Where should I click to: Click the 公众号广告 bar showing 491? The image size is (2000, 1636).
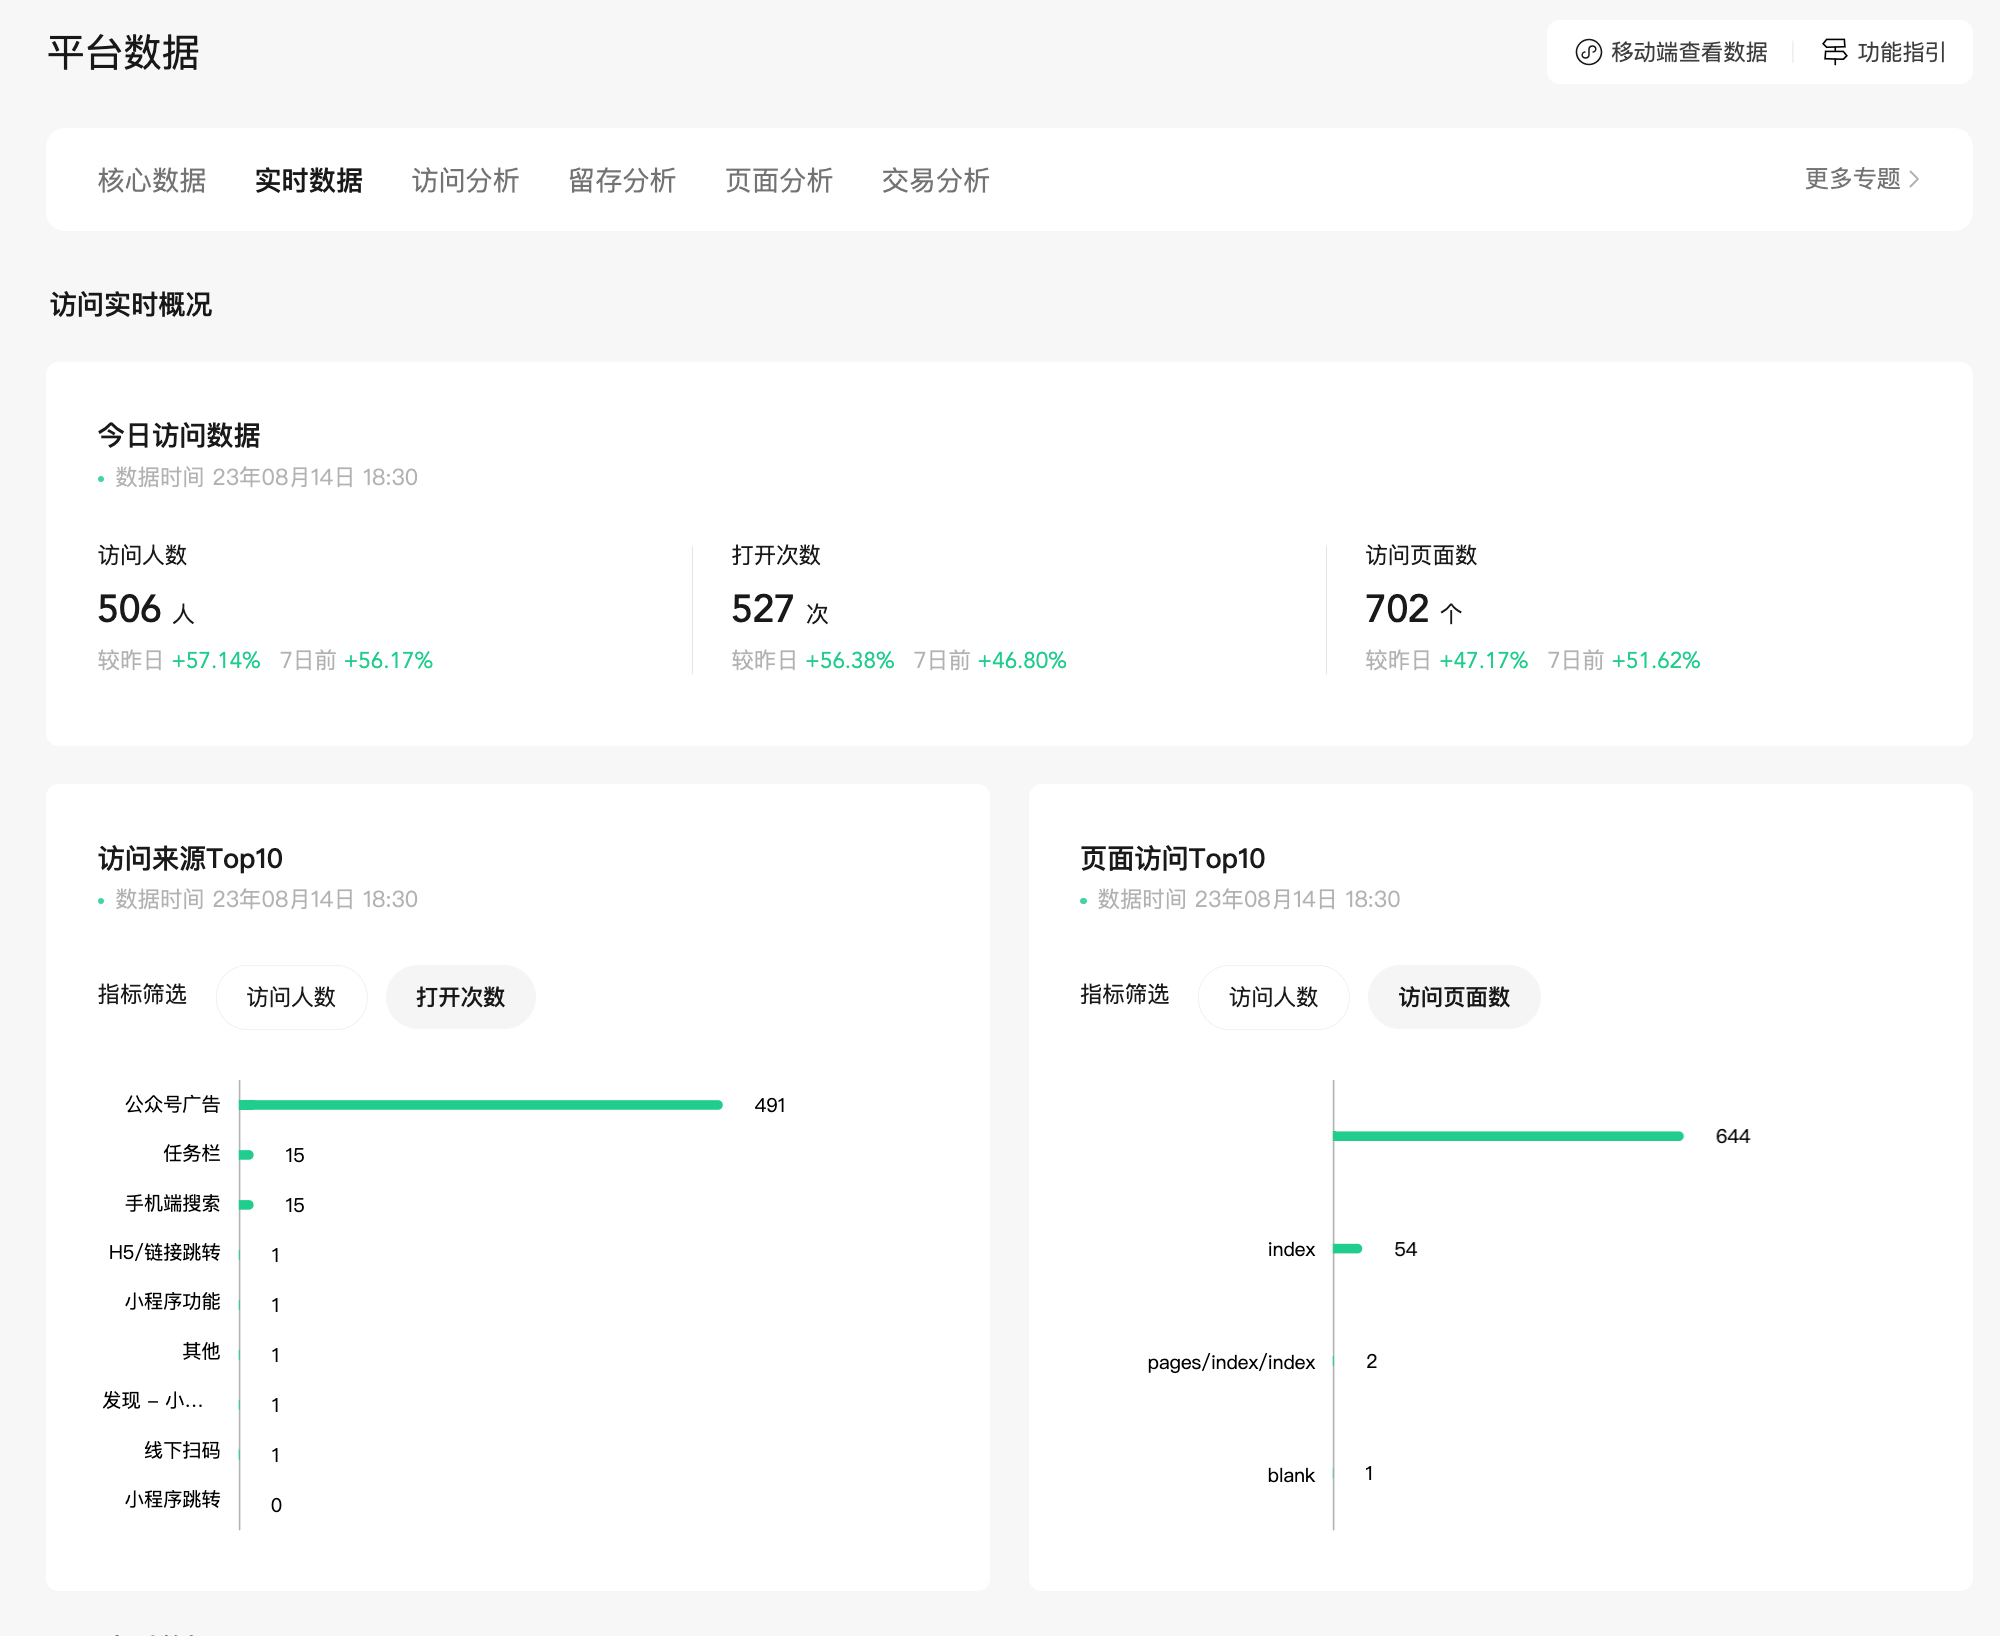pyautogui.click(x=480, y=1105)
